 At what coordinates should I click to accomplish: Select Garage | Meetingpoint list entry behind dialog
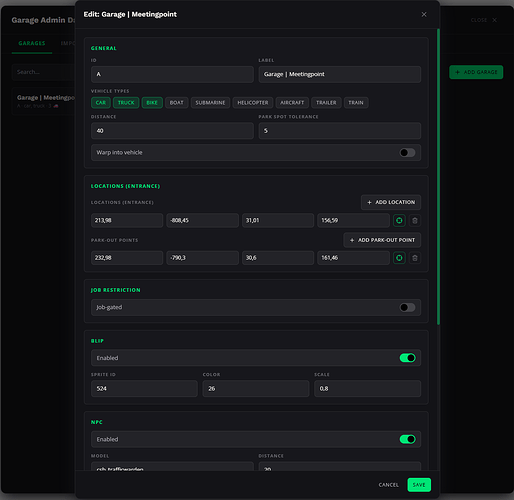coord(43,101)
